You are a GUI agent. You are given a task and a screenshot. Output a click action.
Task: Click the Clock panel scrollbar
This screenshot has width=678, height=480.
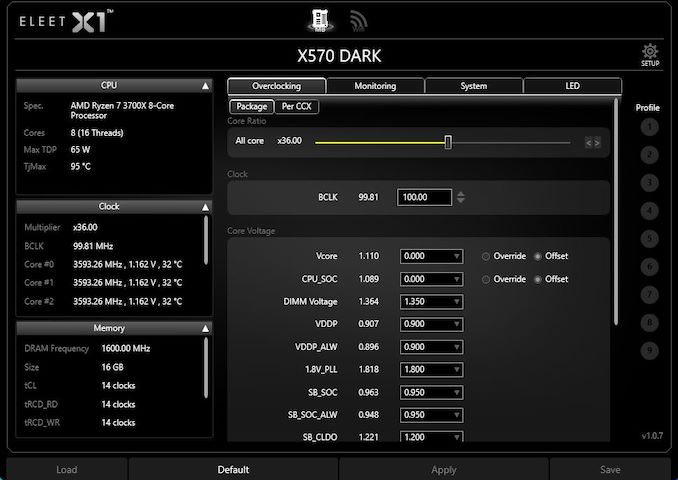pyautogui.click(x=206, y=240)
